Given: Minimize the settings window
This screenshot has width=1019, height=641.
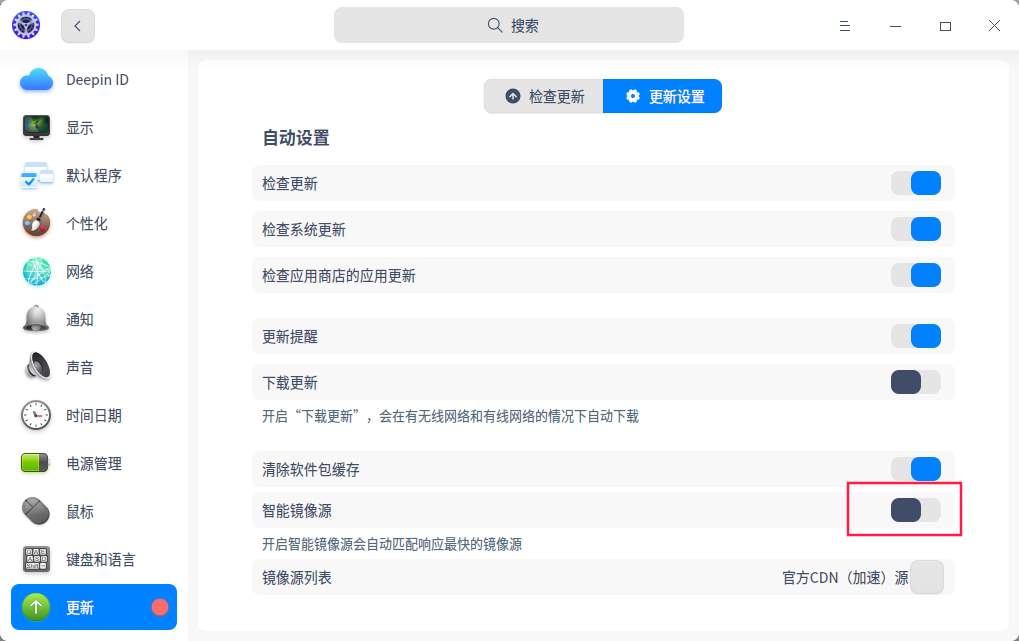Looking at the screenshot, I should pos(896,26).
